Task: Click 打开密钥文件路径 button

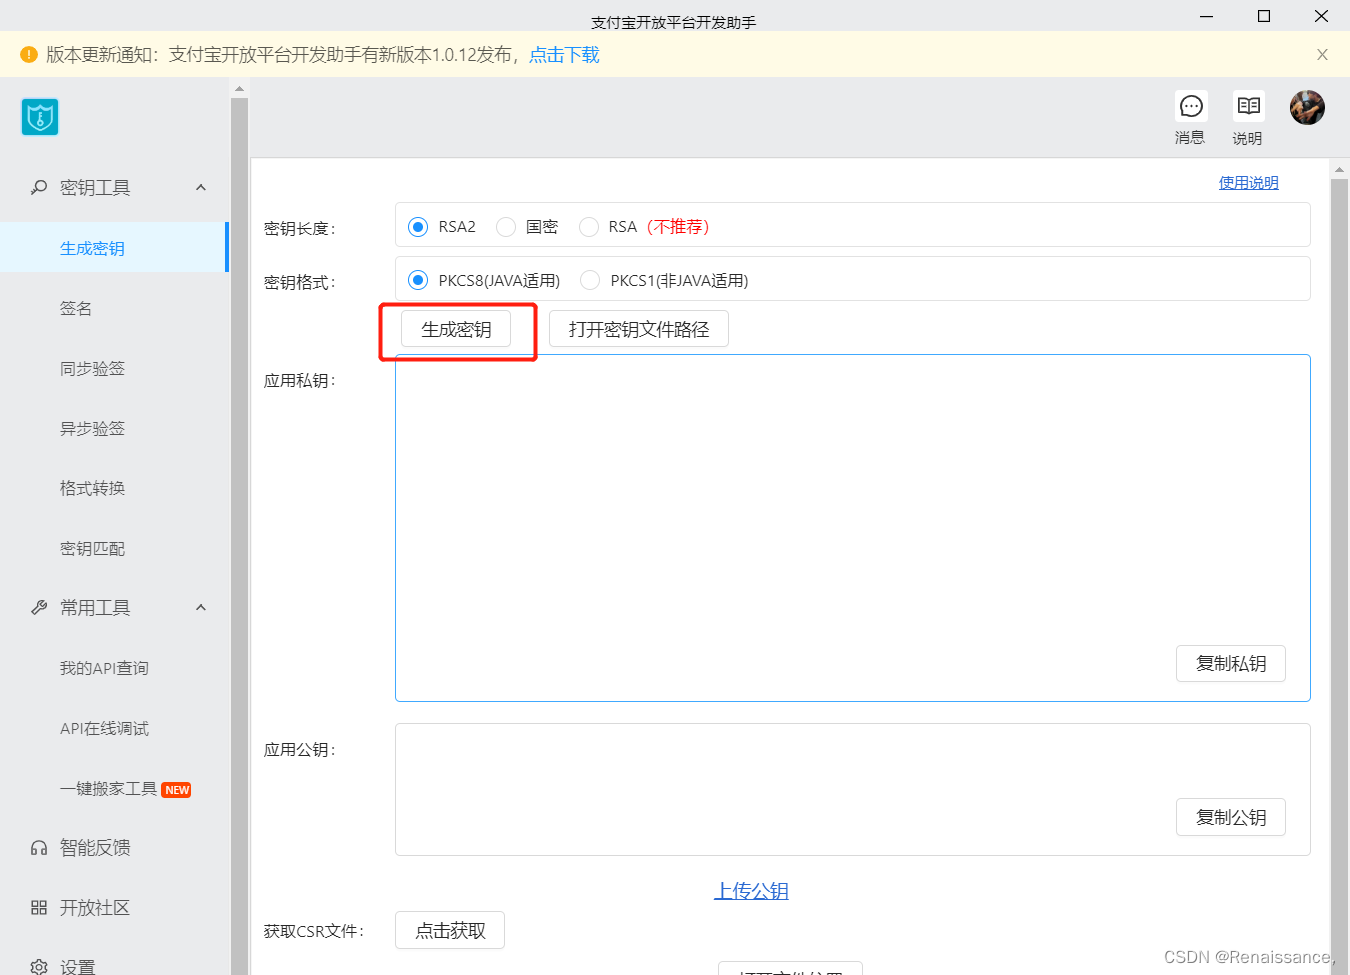Action: (639, 329)
